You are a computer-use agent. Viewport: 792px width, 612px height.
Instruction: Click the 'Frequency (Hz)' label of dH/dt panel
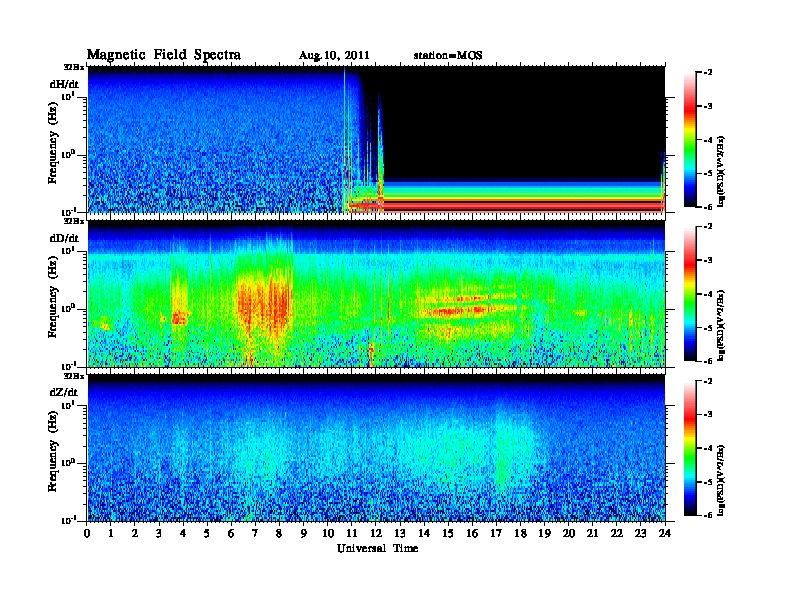coord(53,143)
